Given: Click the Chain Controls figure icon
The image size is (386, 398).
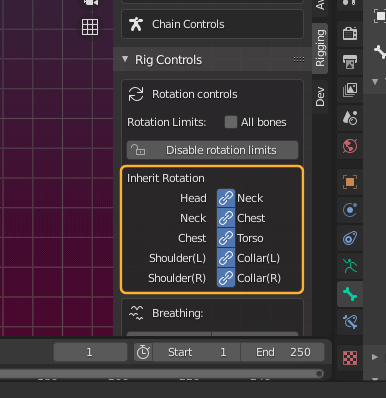Looking at the screenshot, I should click(136, 24).
